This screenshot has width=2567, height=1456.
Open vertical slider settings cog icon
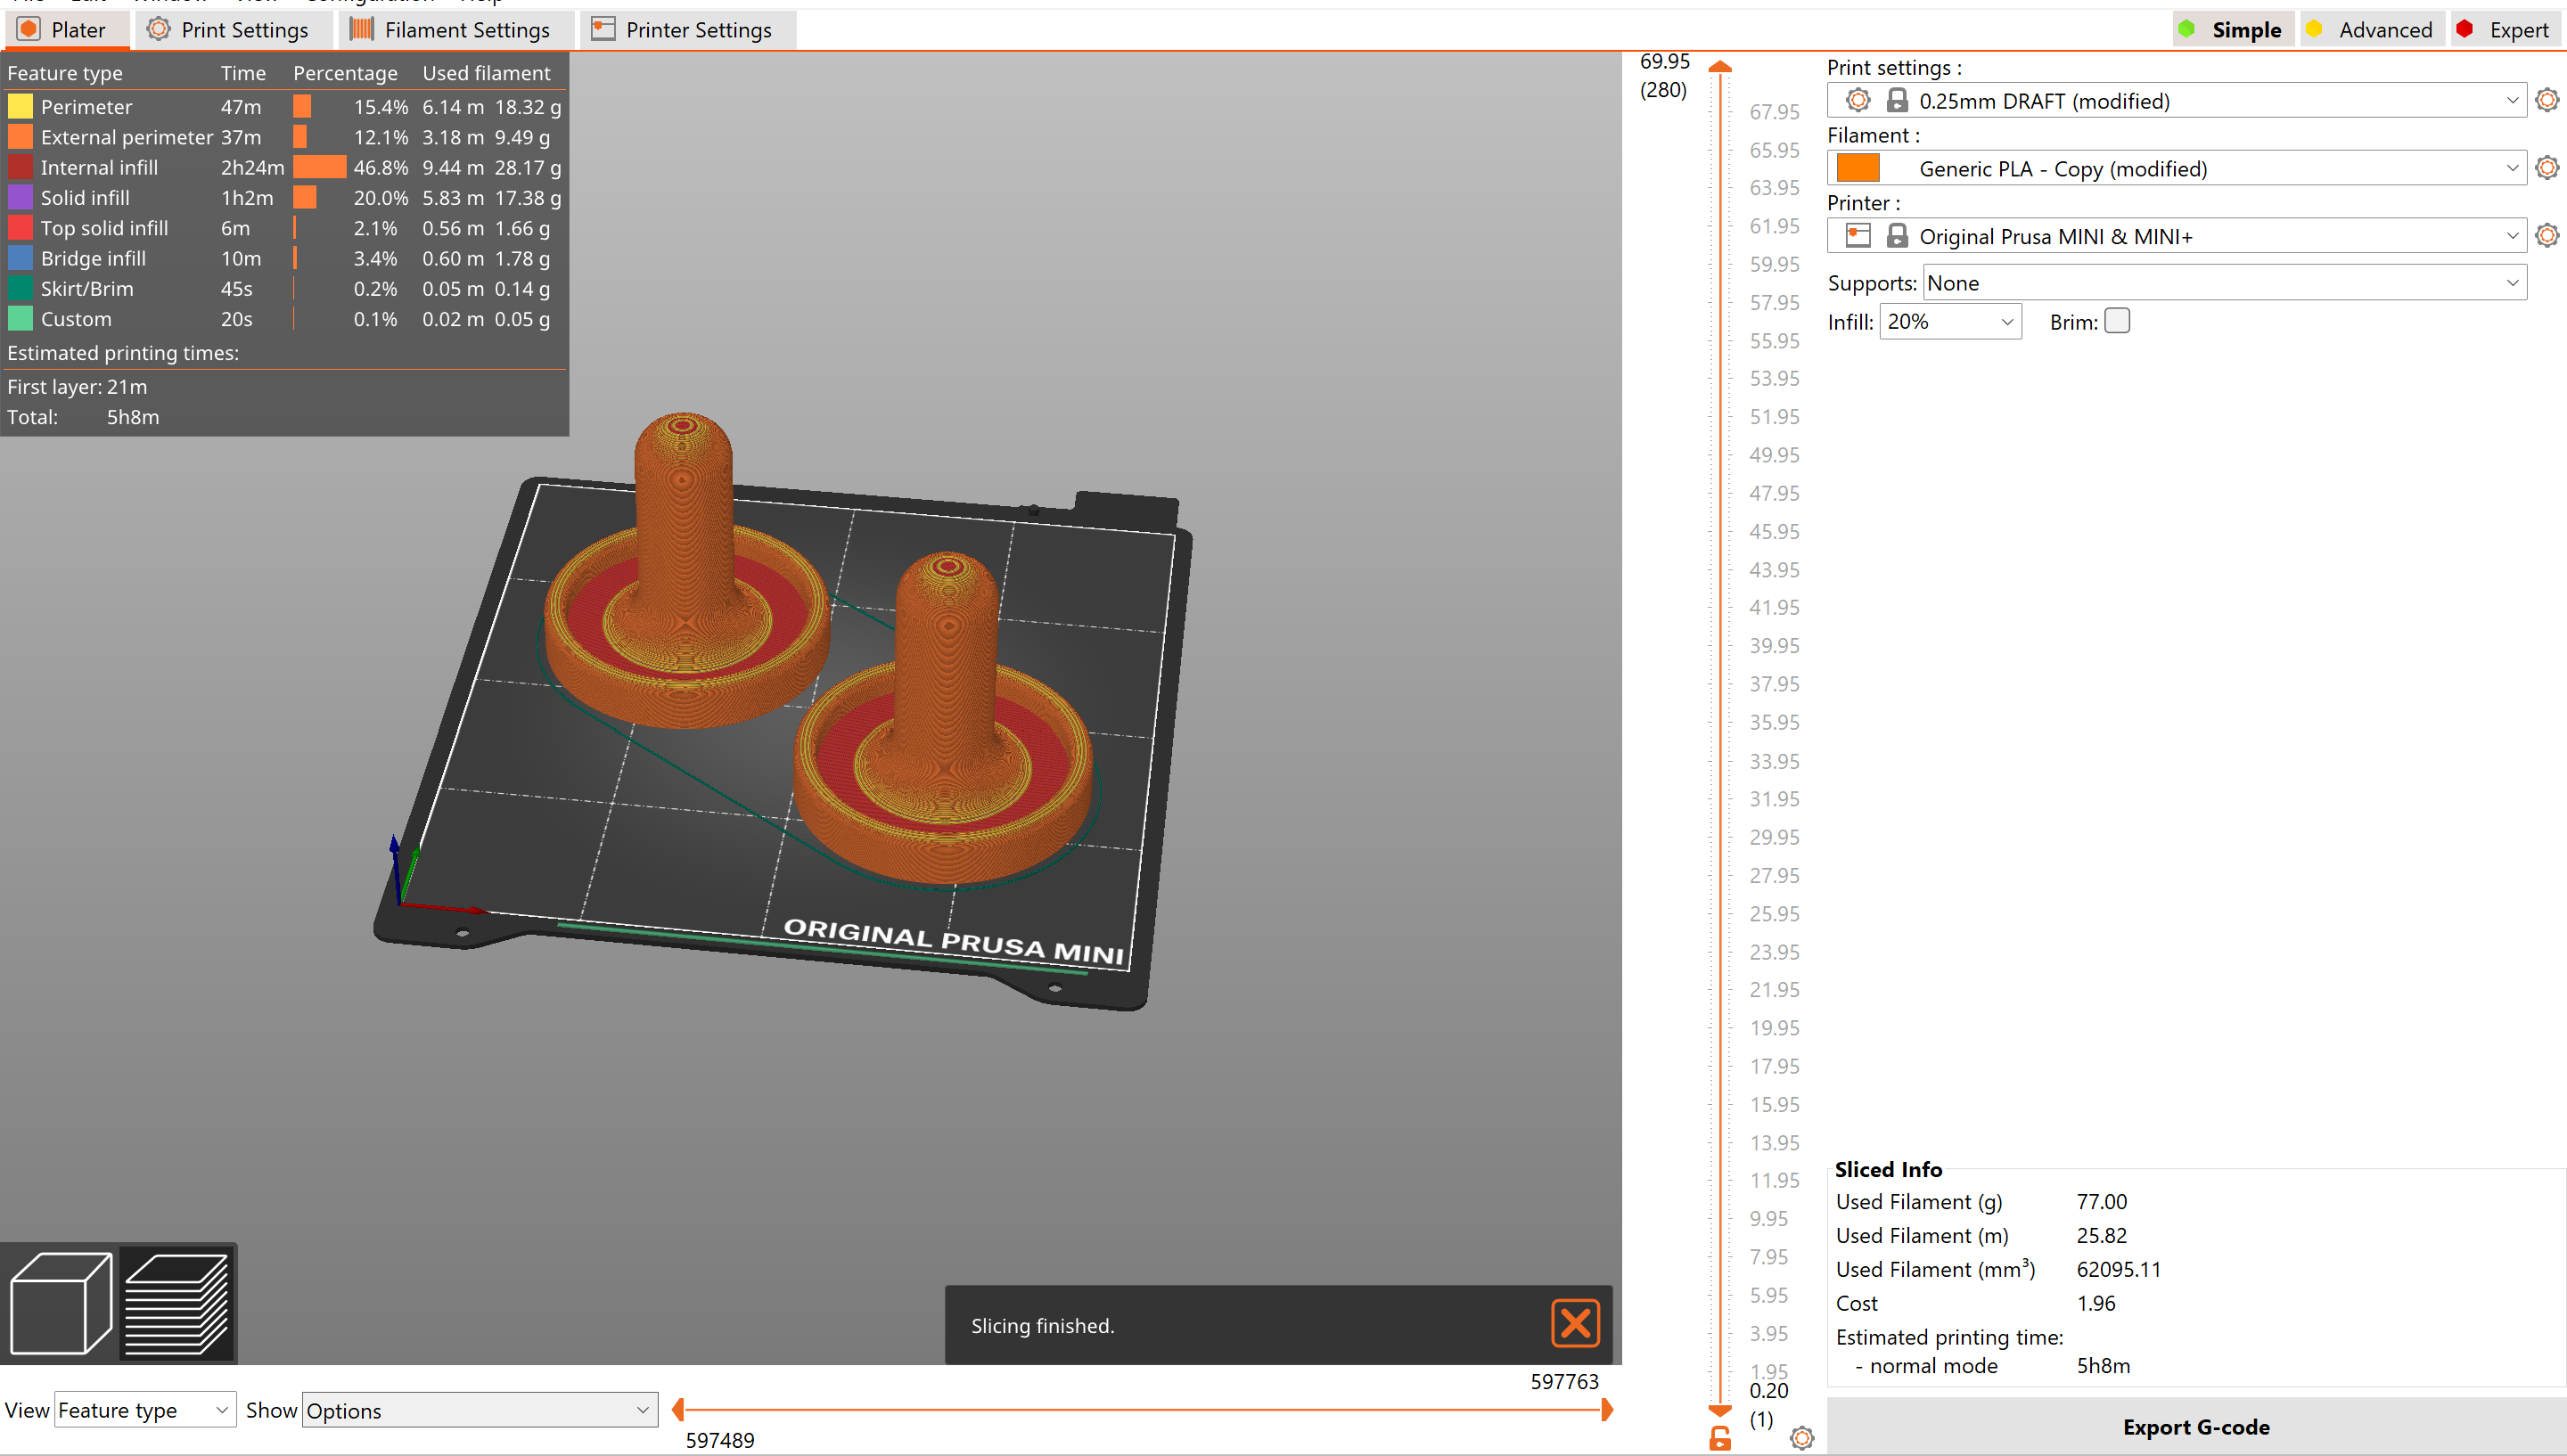coord(1801,1439)
